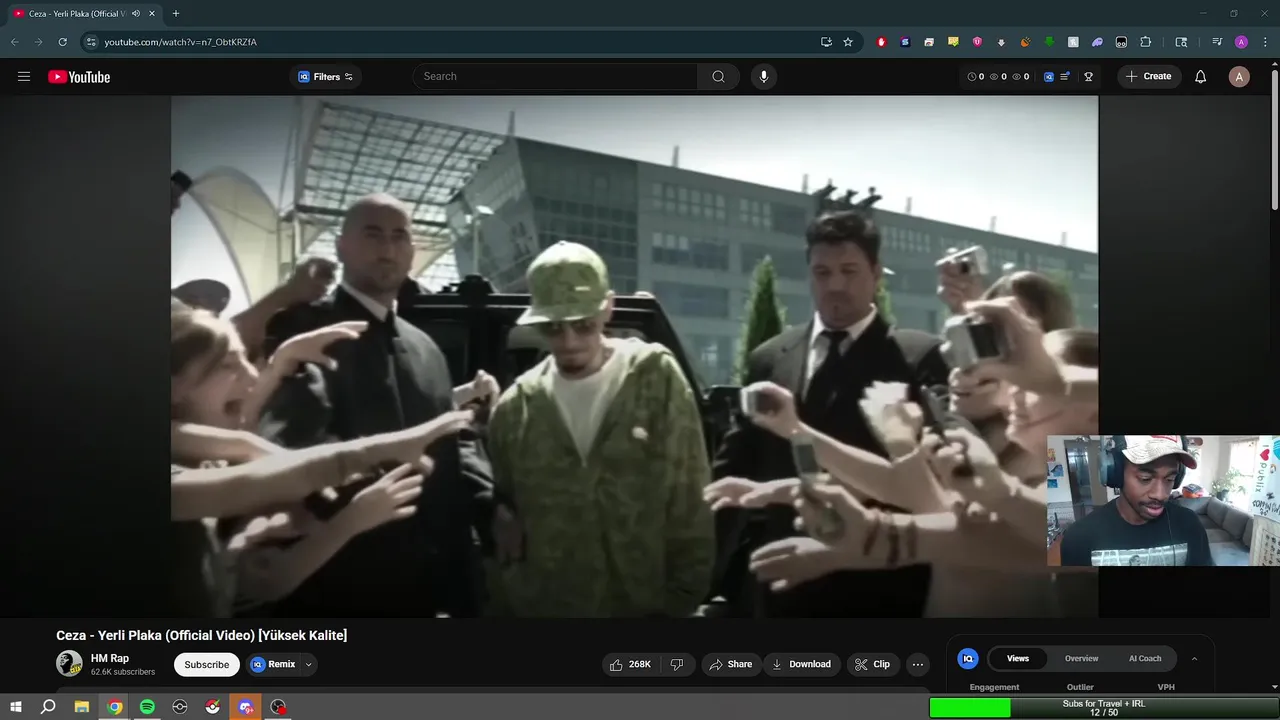Click the clock counter showing 0
This screenshot has height=720, width=1280.
tap(976, 77)
